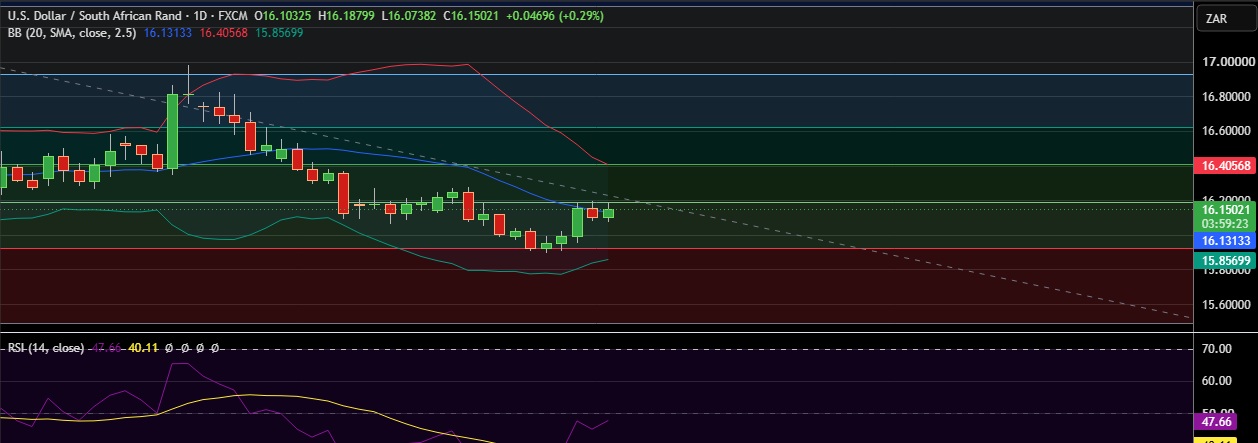Click the 70.00 RSI axis value
Viewport: 1258px width, 443px height.
1215,350
